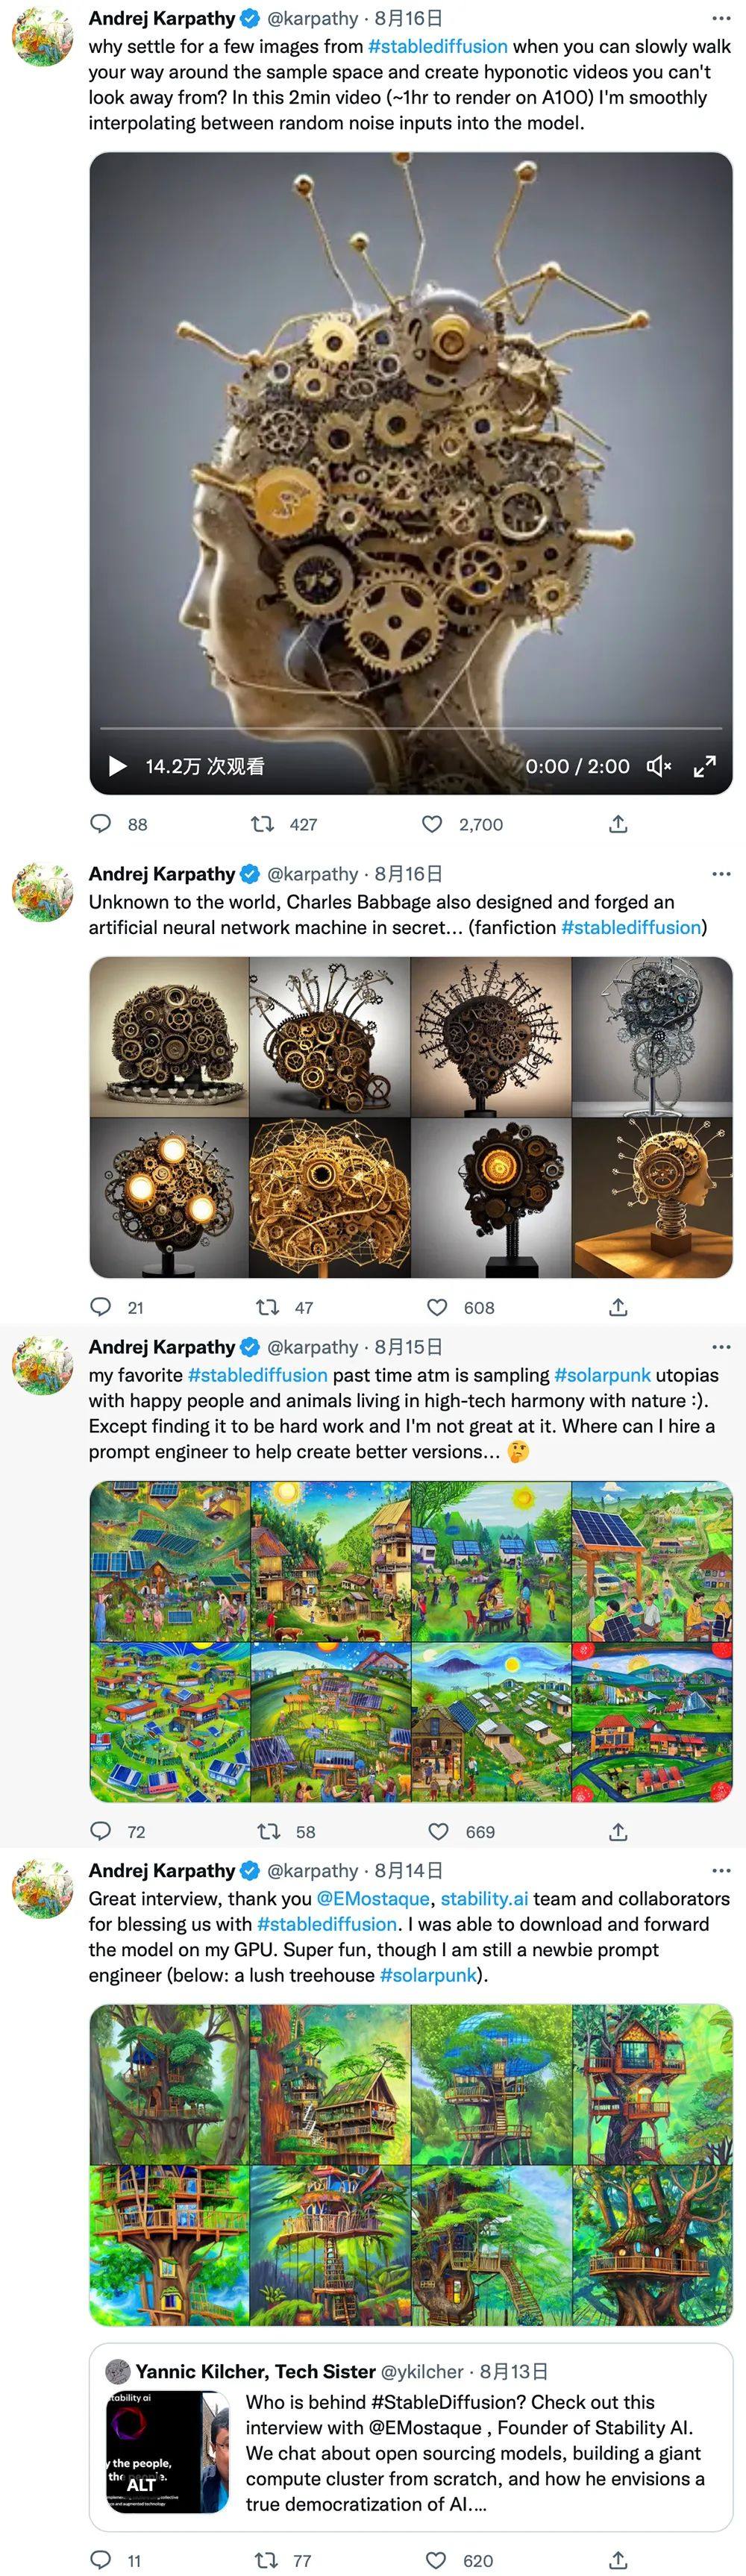Viewport: 746px width, 2576px height.
Task: Open more options on the treehouse tweet
Action: pyautogui.click(x=721, y=1870)
